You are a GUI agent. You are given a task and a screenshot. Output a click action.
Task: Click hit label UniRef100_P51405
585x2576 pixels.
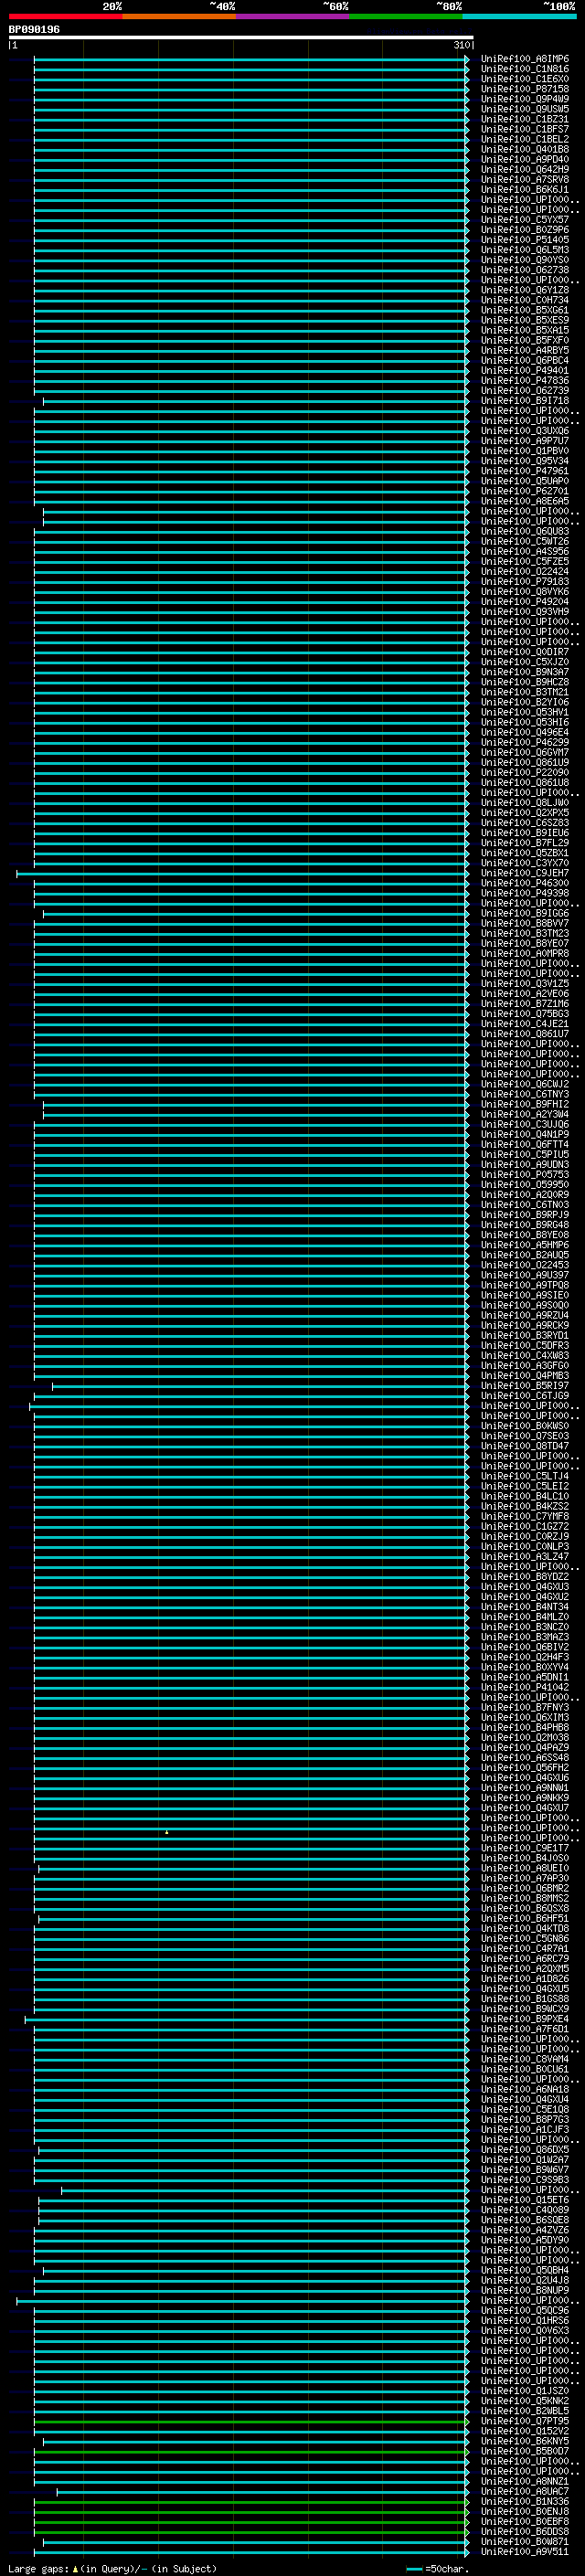point(525,240)
